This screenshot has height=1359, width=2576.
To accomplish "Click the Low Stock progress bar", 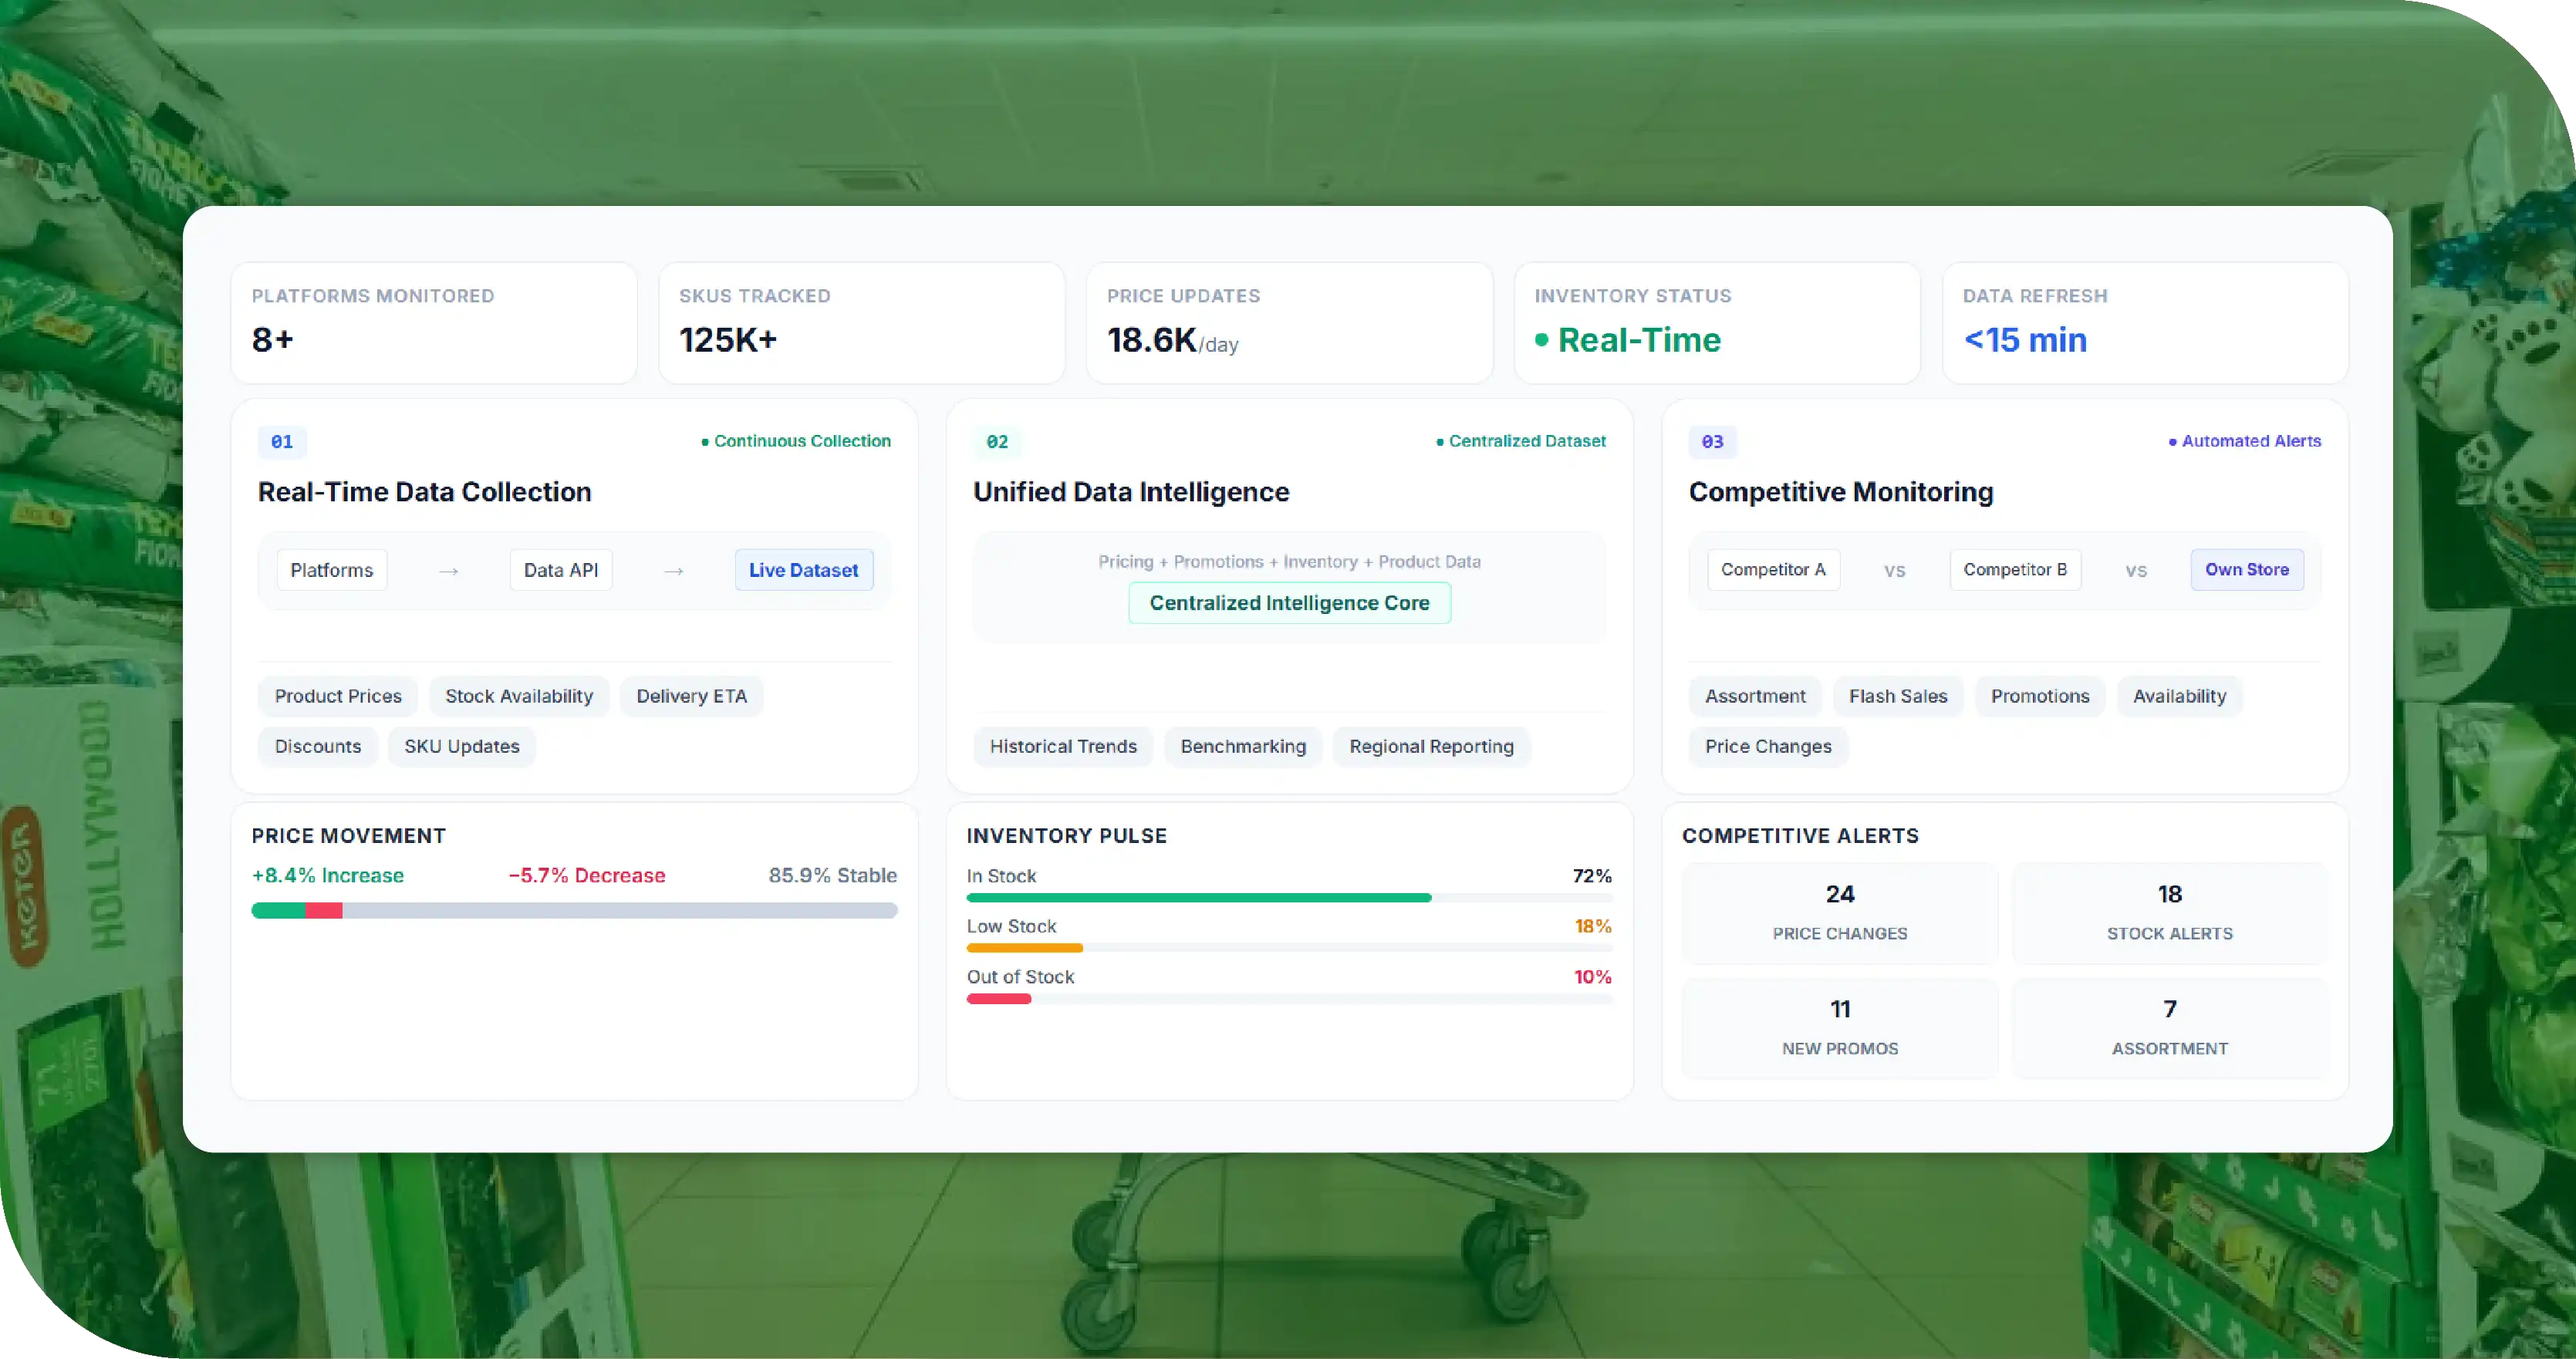I will click(x=1289, y=948).
